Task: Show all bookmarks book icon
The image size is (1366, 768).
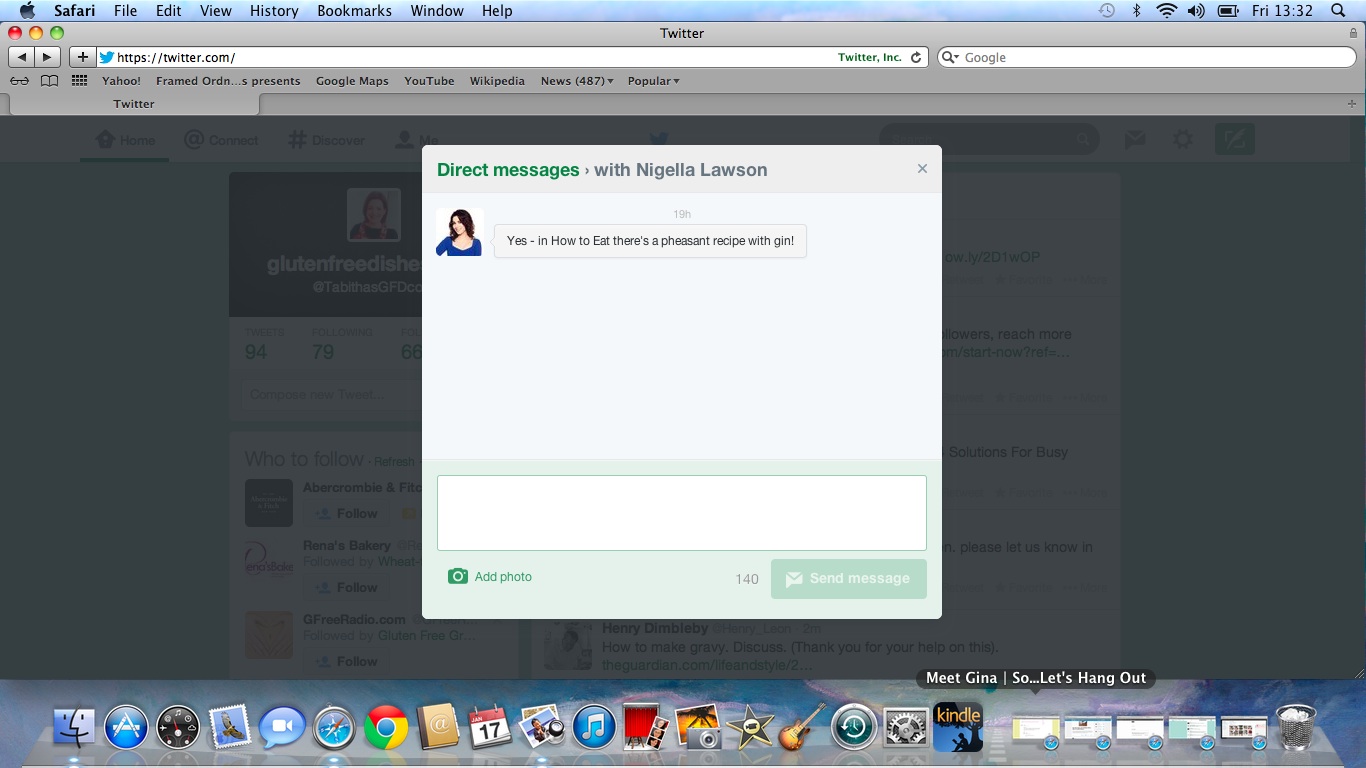Action: (49, 81)
